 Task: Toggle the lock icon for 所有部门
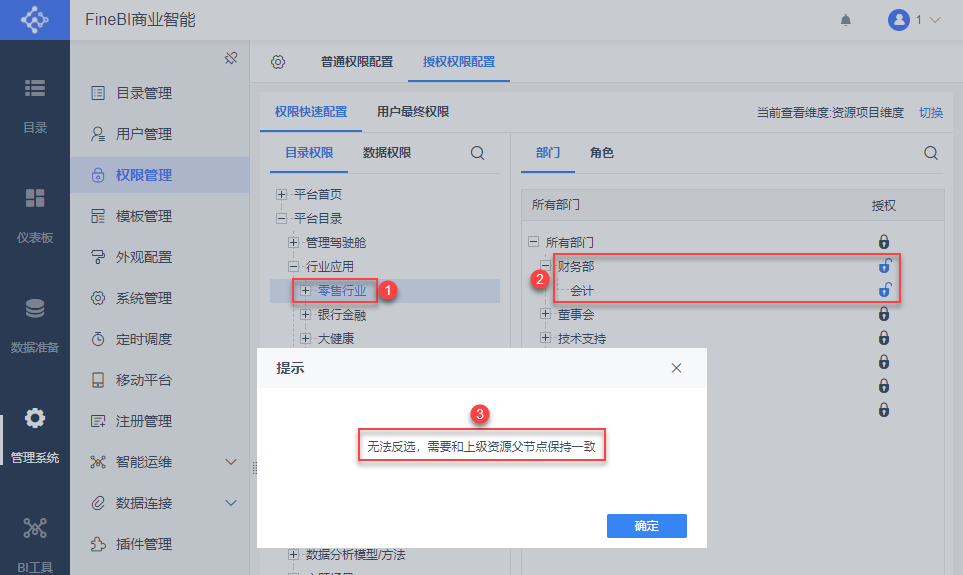[884, 241]
